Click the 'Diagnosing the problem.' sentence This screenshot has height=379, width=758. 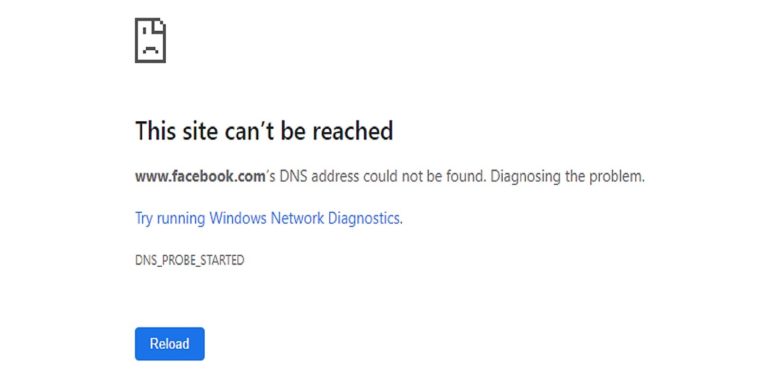click(568, 177)
